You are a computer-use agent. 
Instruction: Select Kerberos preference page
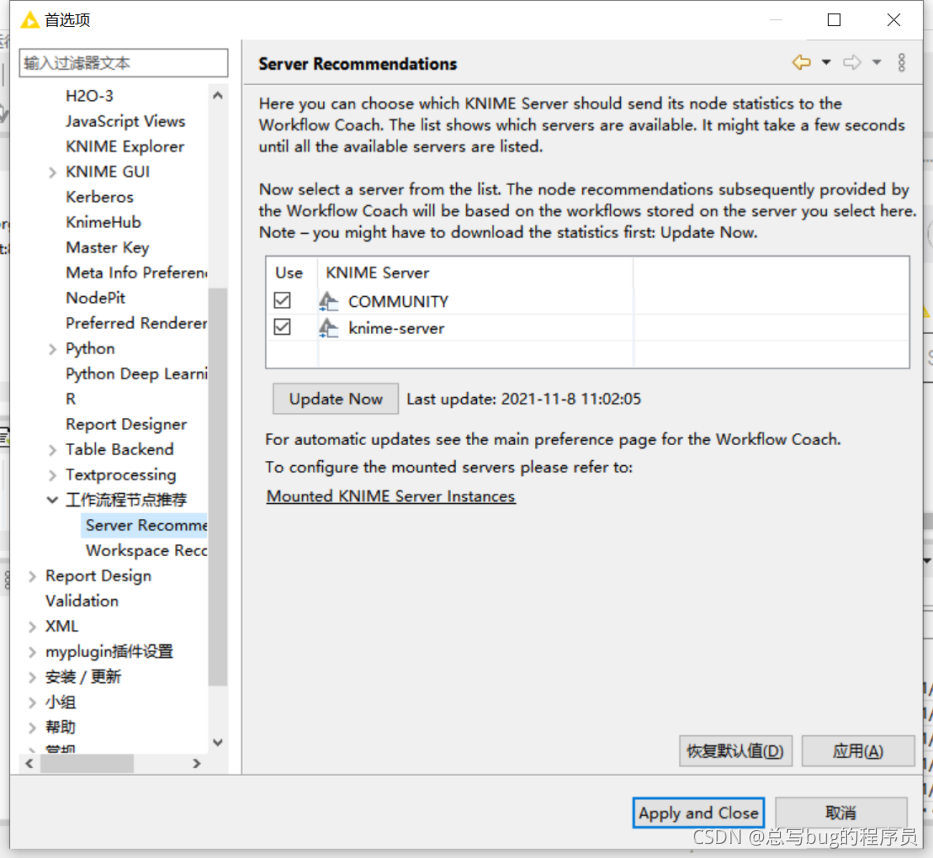(x=99, y=197)
